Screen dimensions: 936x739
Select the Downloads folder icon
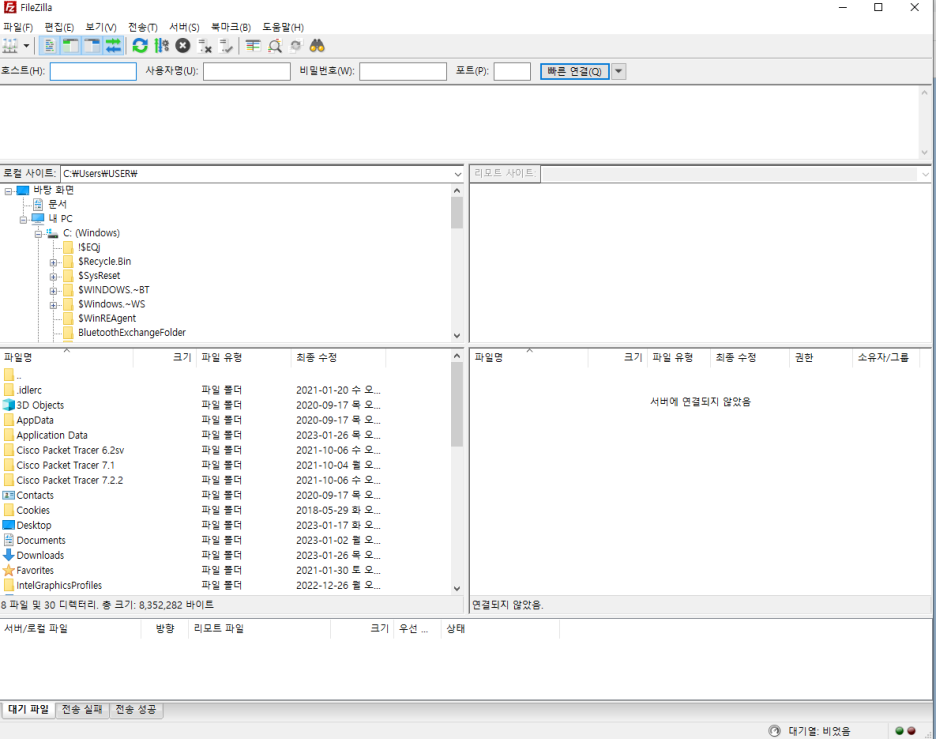click(x=8, y=555)
